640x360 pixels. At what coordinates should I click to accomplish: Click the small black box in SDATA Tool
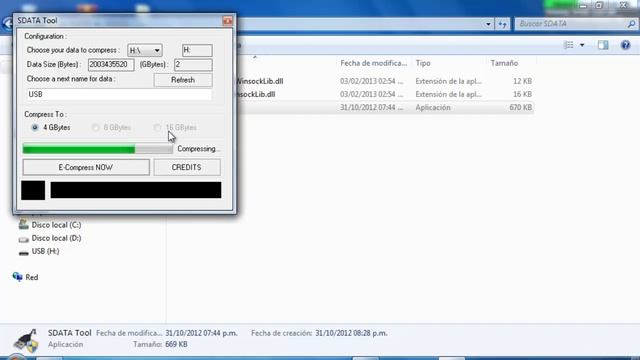pos(33,191)
